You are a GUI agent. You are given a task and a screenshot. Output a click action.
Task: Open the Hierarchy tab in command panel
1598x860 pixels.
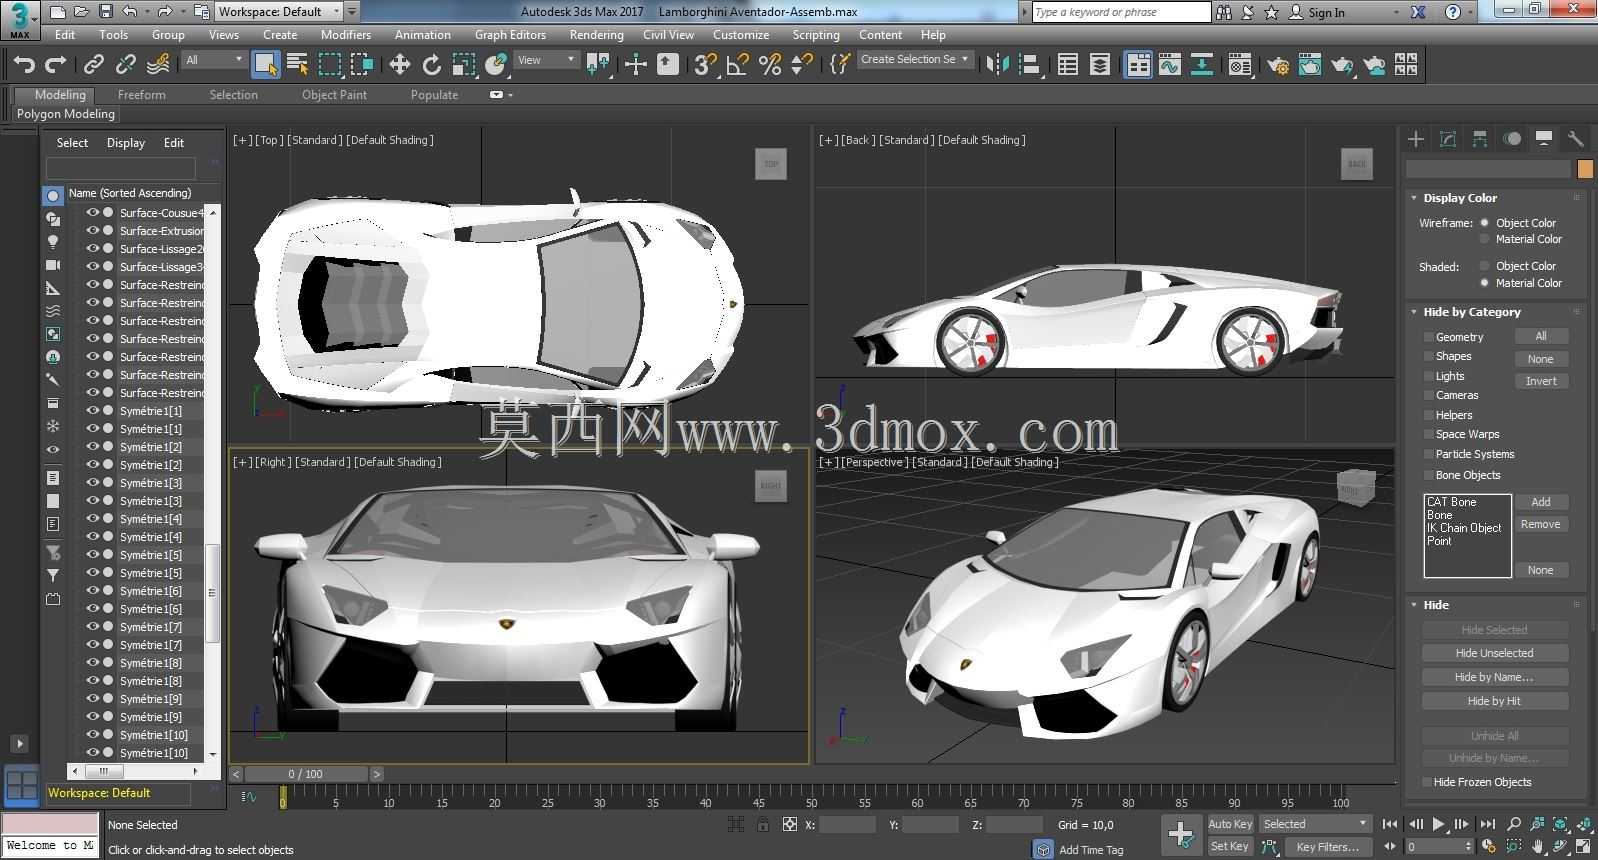pos(1480,139)
